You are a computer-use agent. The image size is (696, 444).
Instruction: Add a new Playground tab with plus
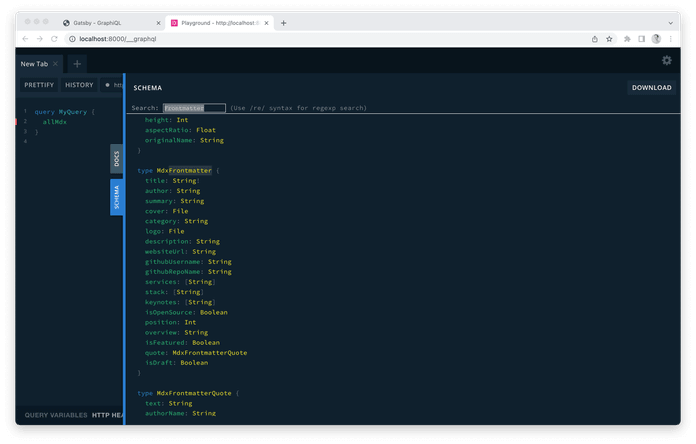pos(77,64)
